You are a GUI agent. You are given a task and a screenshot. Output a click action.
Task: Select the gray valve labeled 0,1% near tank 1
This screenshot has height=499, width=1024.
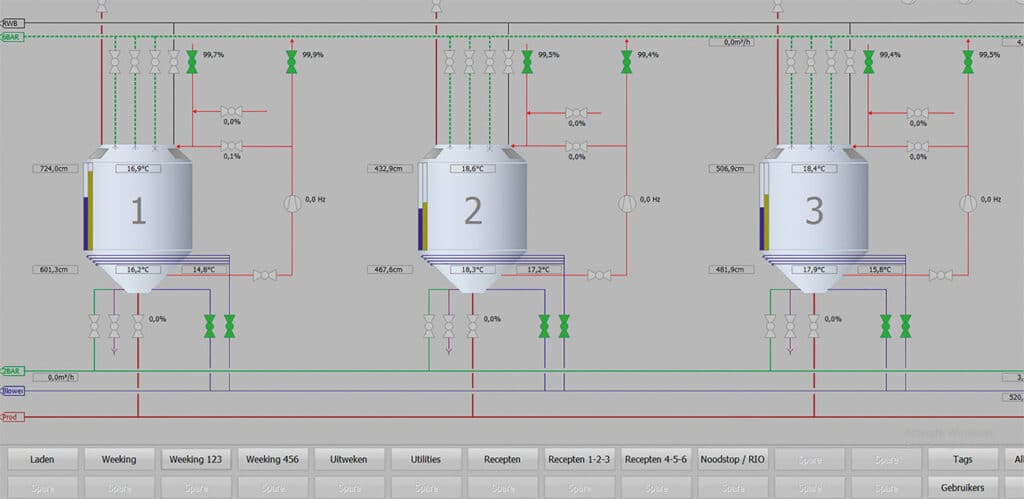(231, 146)
